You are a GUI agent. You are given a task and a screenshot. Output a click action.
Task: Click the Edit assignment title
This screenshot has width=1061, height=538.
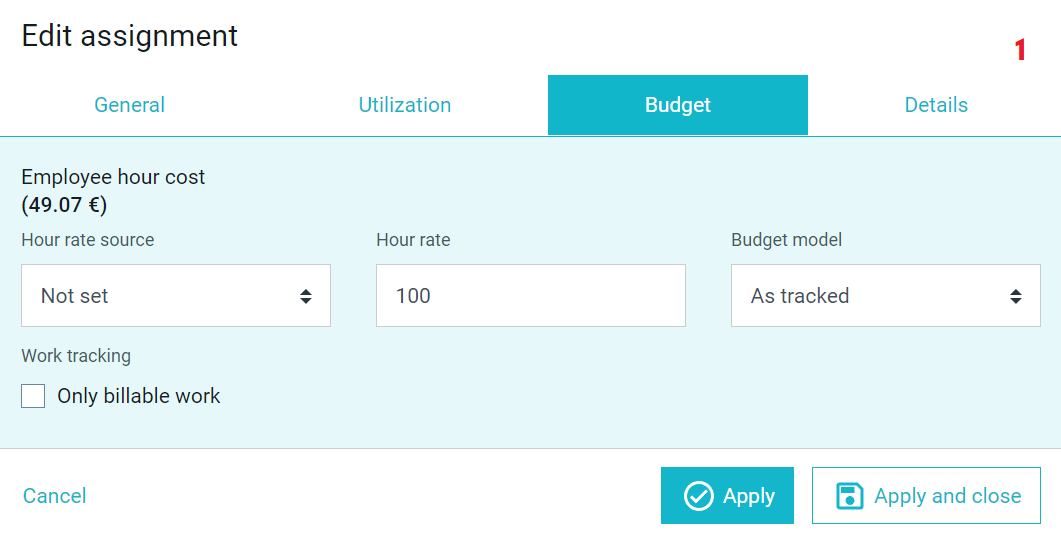pyautogui.click(x=130, y=36)
